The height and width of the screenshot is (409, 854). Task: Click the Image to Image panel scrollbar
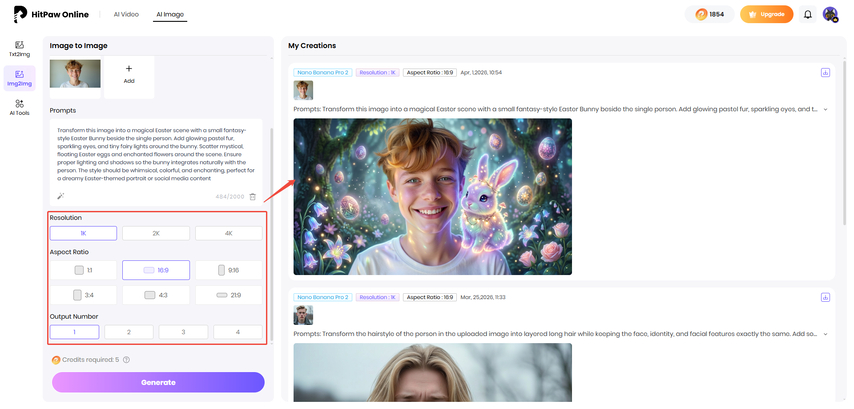272,234
